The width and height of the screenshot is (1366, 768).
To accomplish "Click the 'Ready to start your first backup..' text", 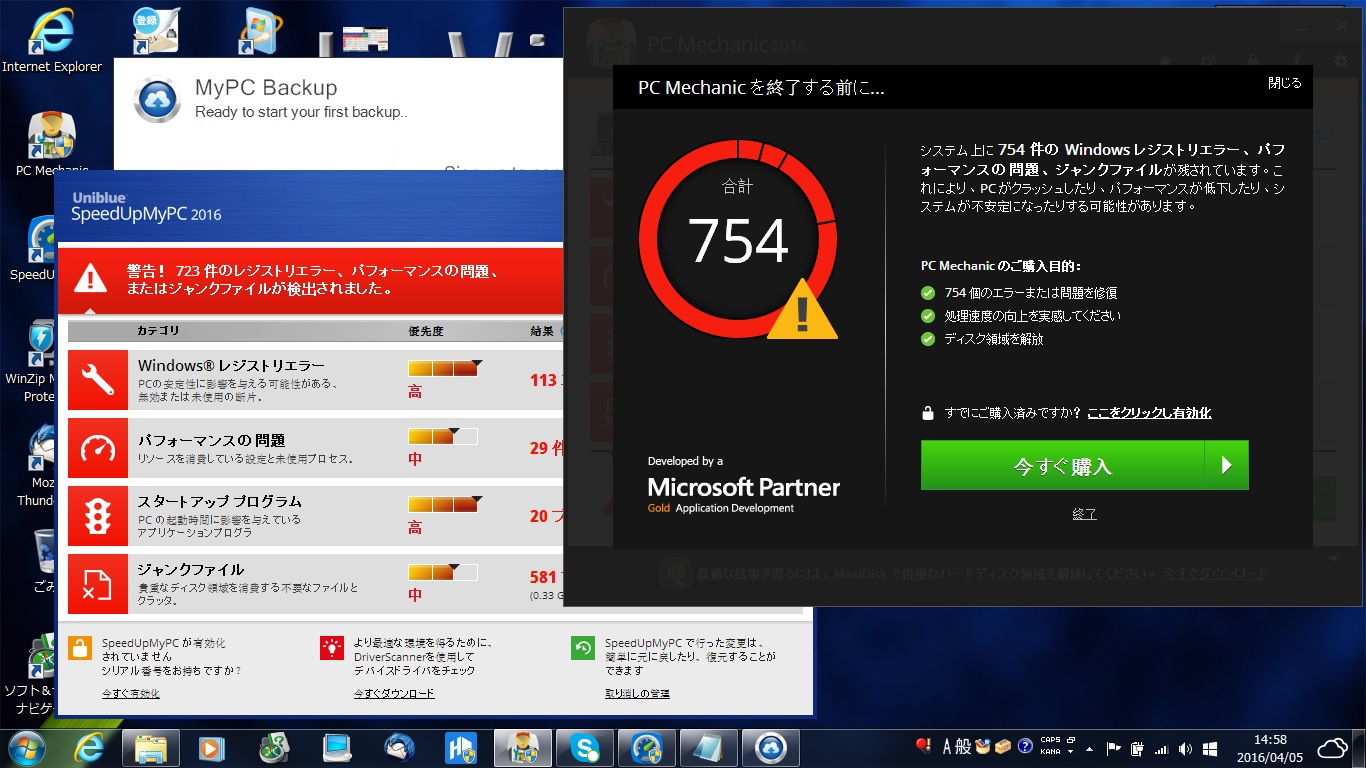I will click(301, 112).
